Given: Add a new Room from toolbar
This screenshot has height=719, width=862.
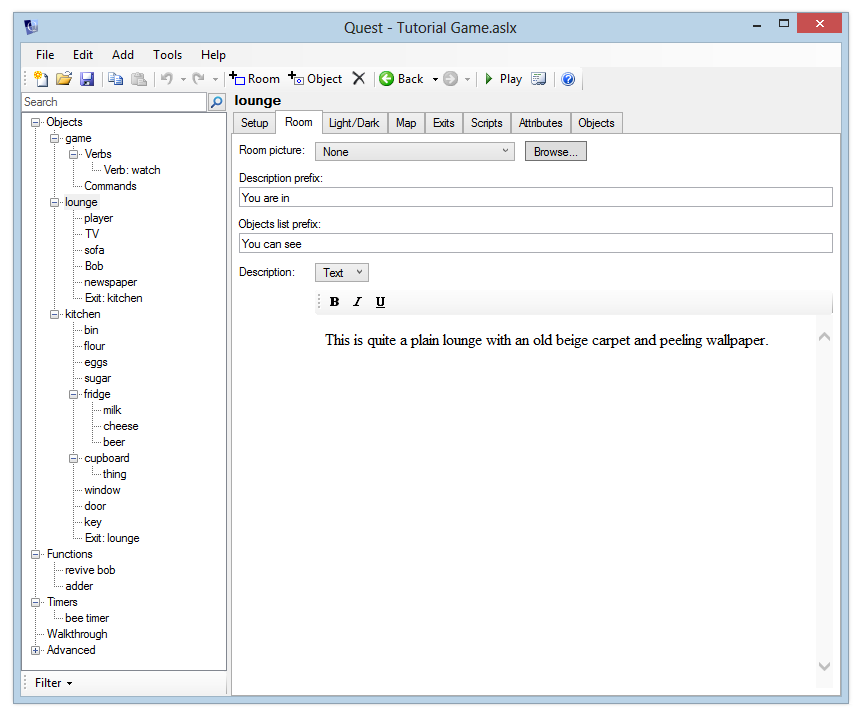Looking at the screenshot, I should coord(255,79).
